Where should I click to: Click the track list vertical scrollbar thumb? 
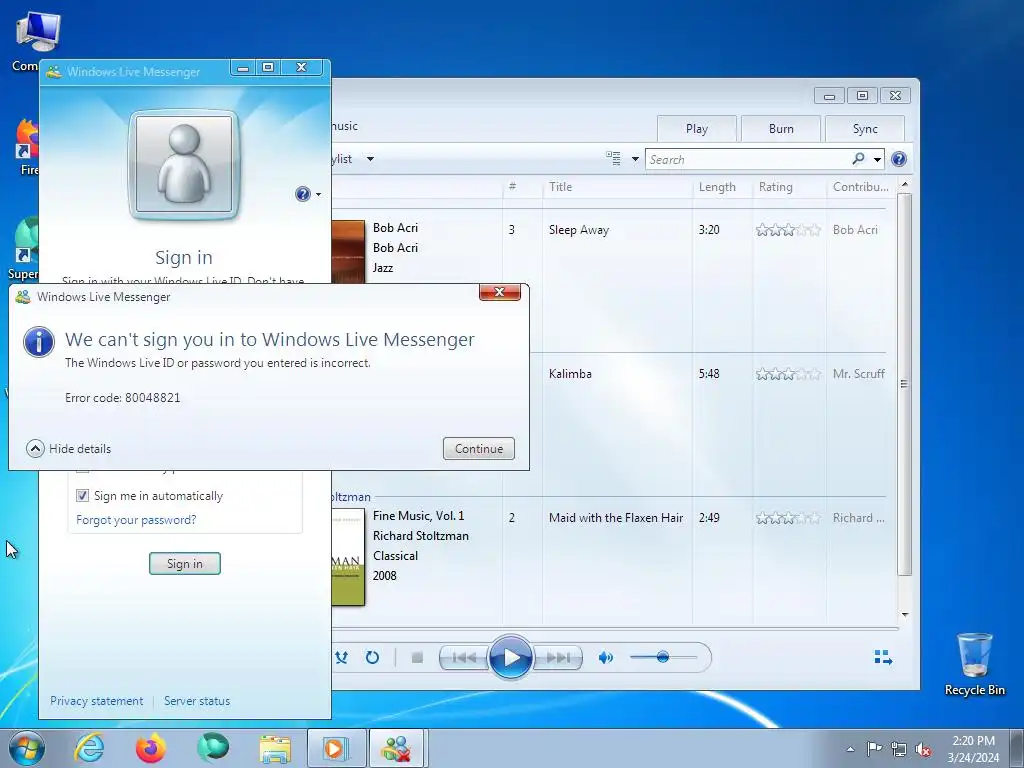coord(904,384)
